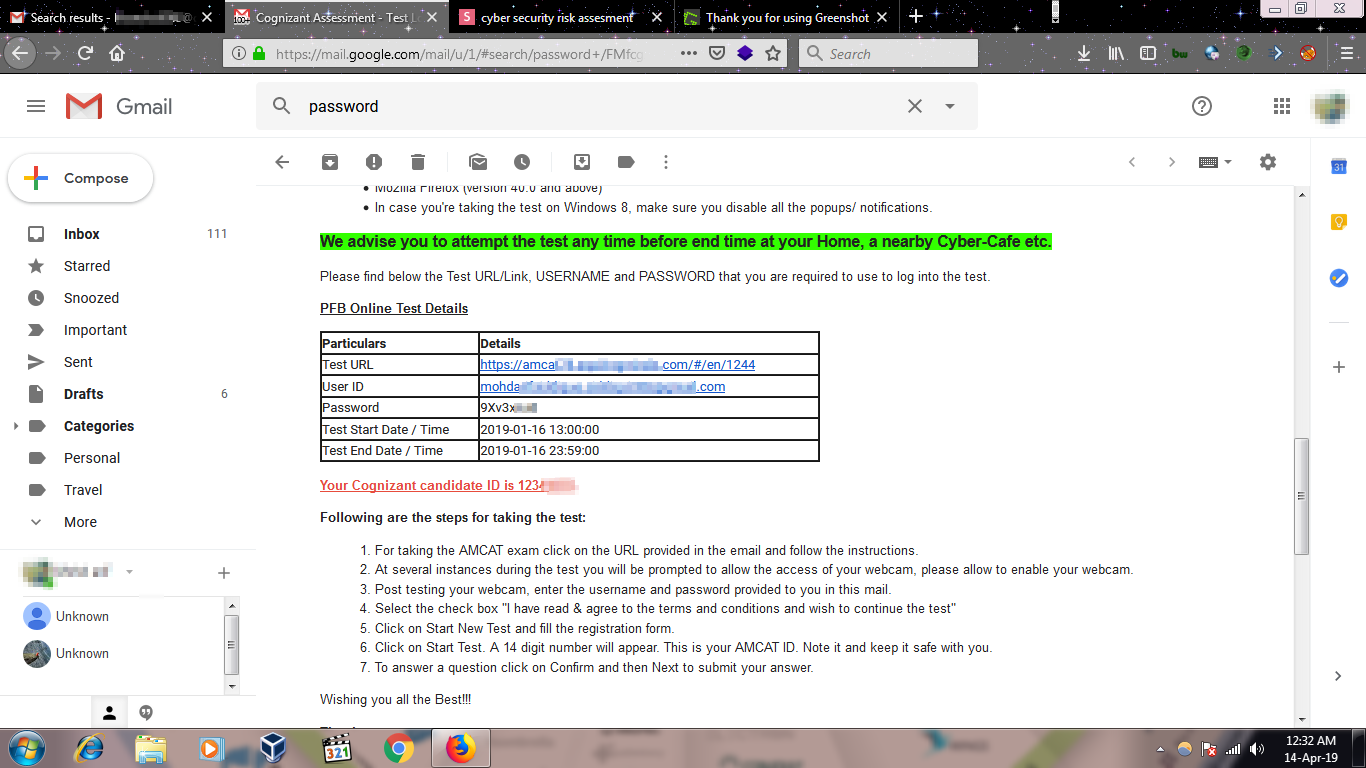The height and width of the screenshot is (768, 1366).
Task: Open the amcat Test URL link
Action: tap(617, 365)
